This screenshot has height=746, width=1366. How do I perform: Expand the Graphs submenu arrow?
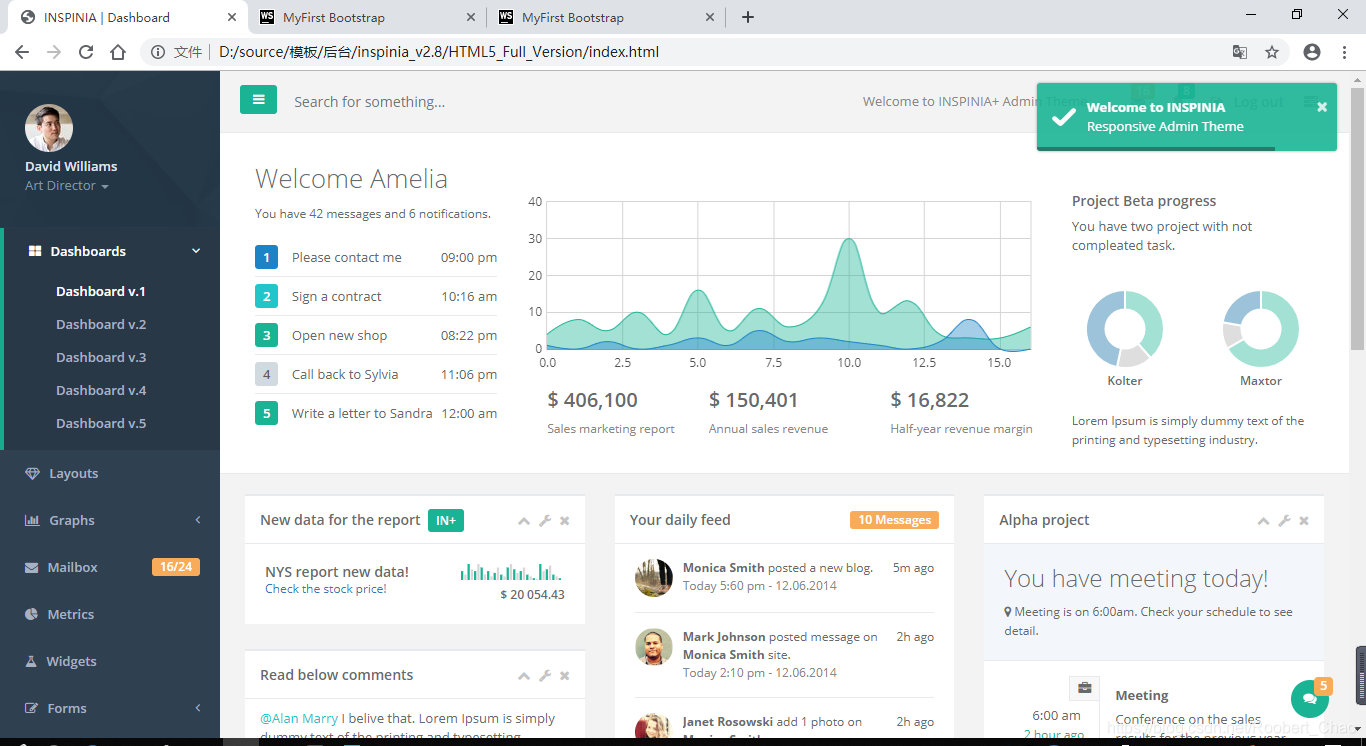[198, 520]
